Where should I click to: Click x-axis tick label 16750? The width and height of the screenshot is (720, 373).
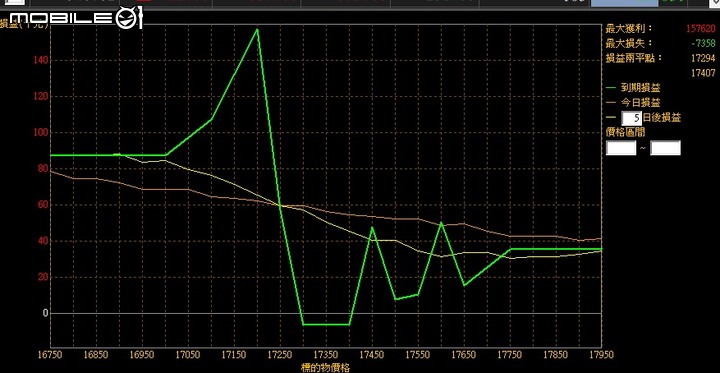51,355
